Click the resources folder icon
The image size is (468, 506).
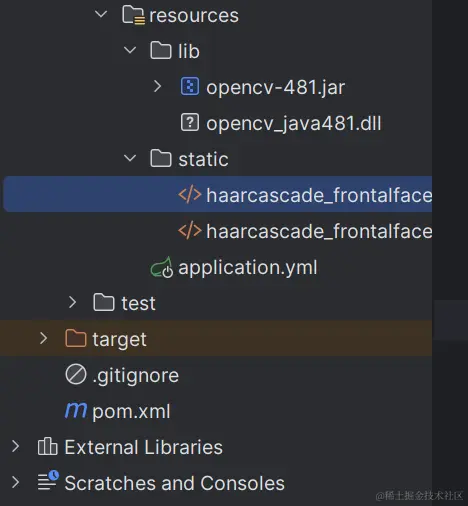[x=133, y=15]
